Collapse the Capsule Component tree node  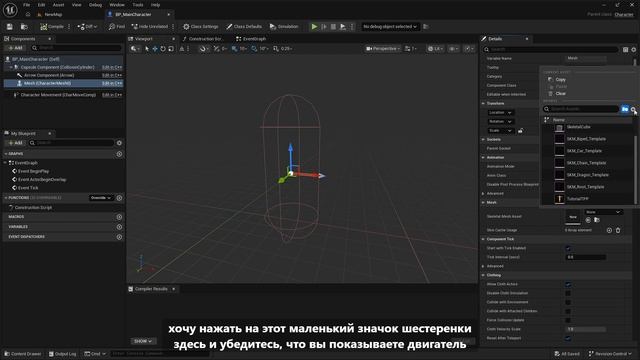point(11,67)
